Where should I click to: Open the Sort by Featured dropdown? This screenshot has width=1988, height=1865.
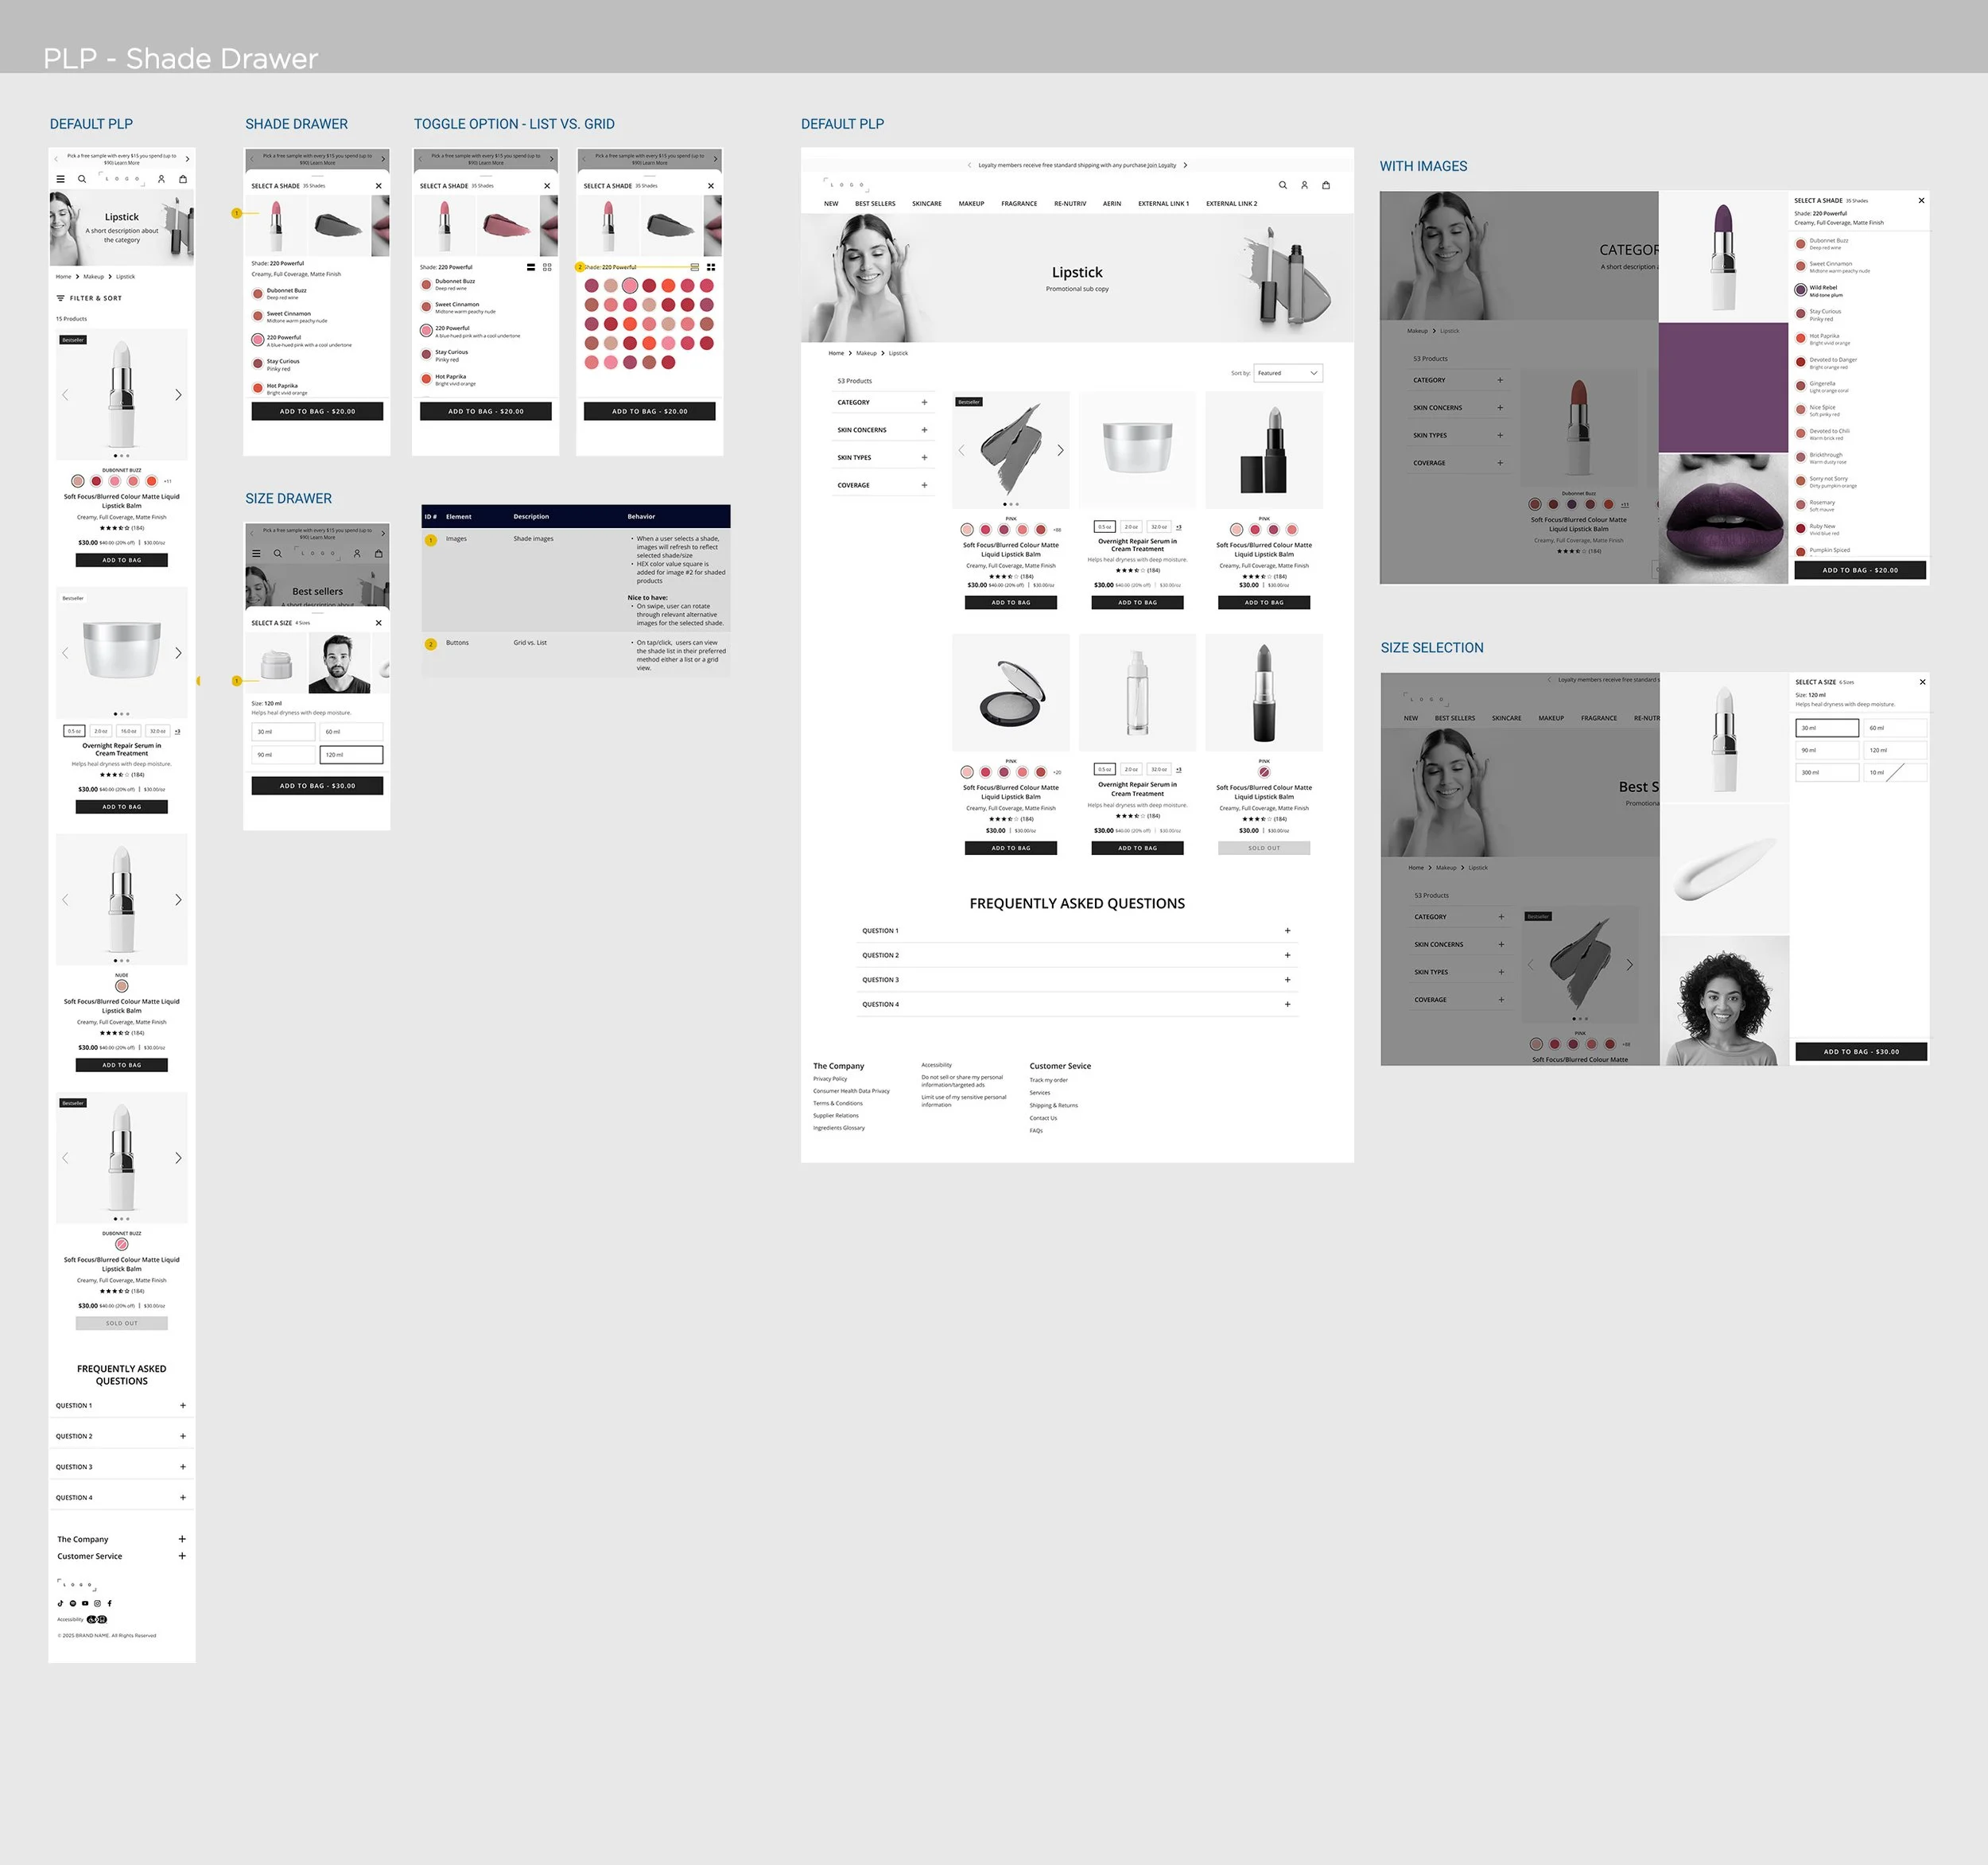pyautogui.click(x=1289, y=373)
